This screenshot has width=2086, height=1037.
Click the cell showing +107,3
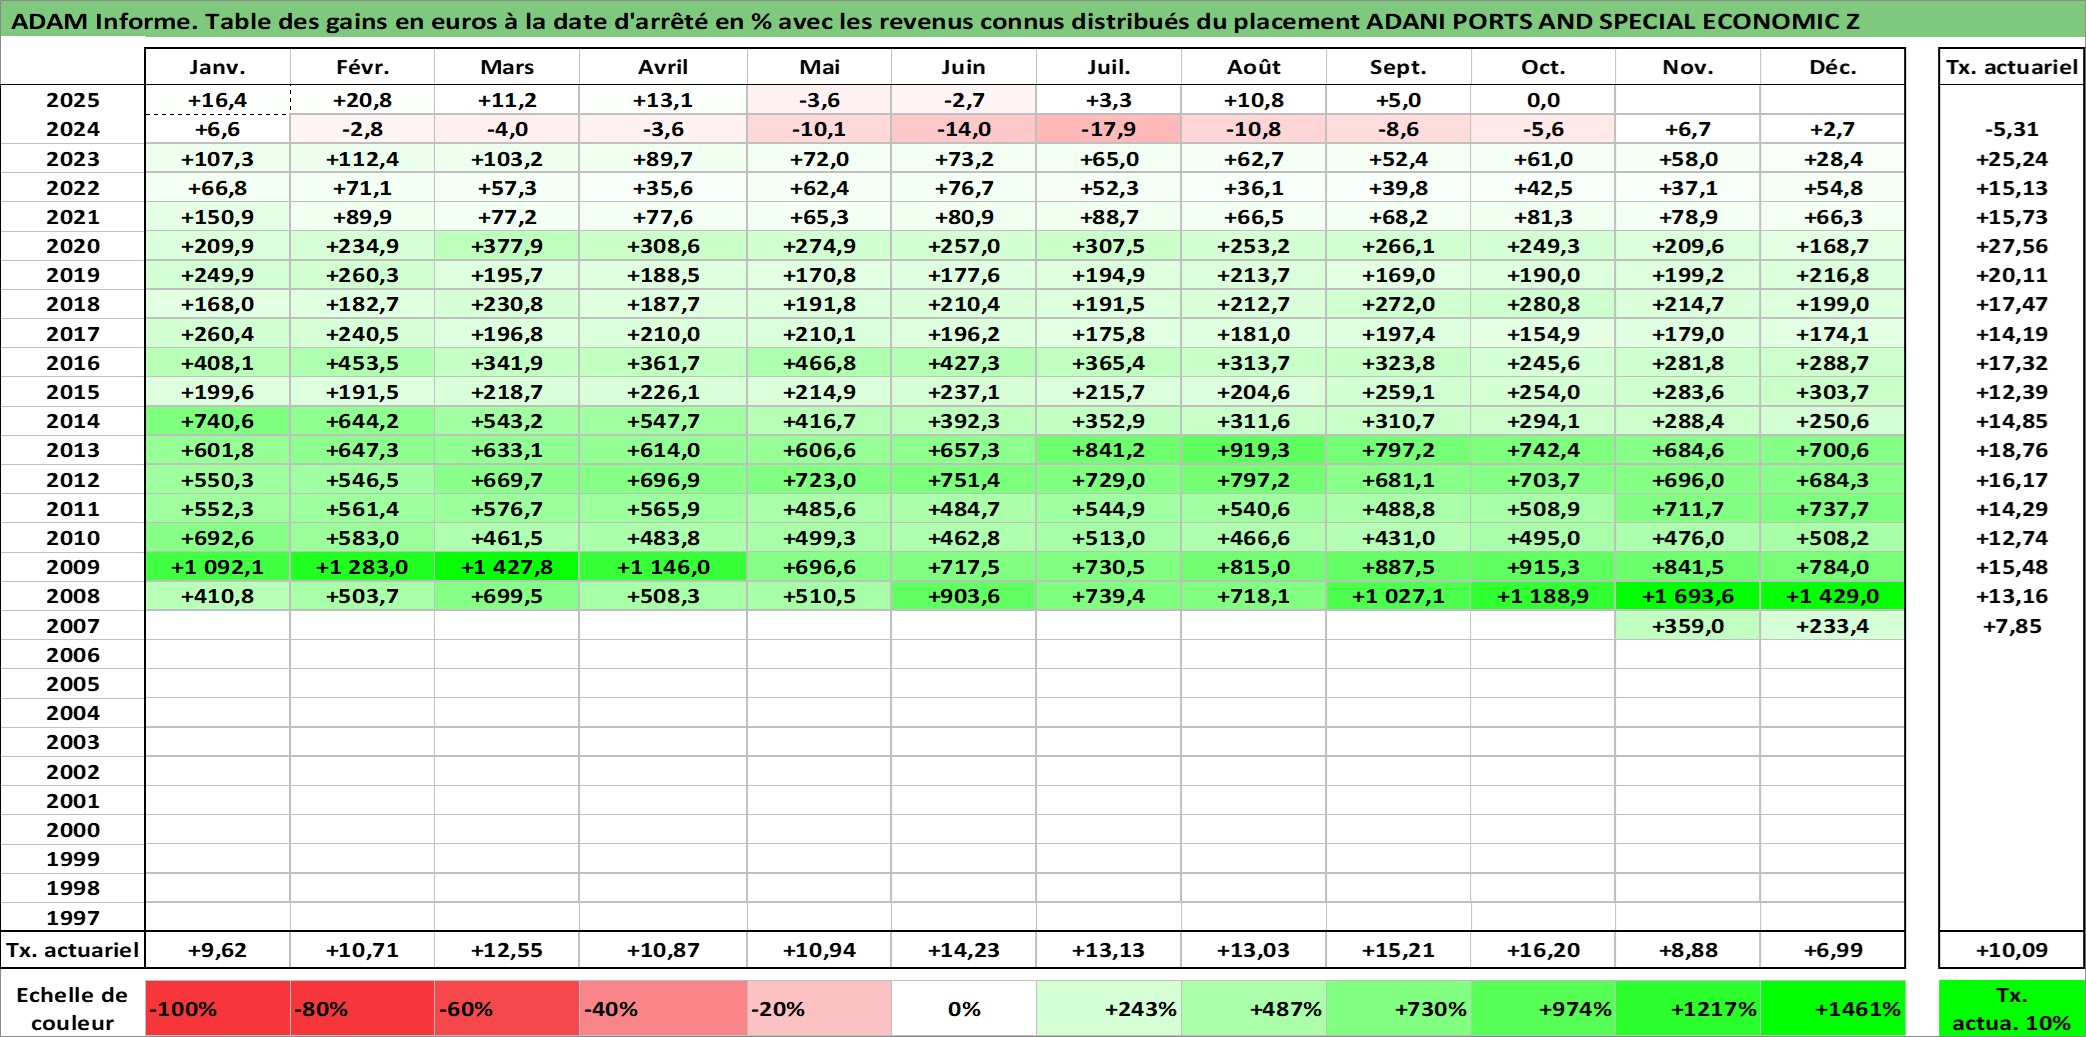point(218,159)
